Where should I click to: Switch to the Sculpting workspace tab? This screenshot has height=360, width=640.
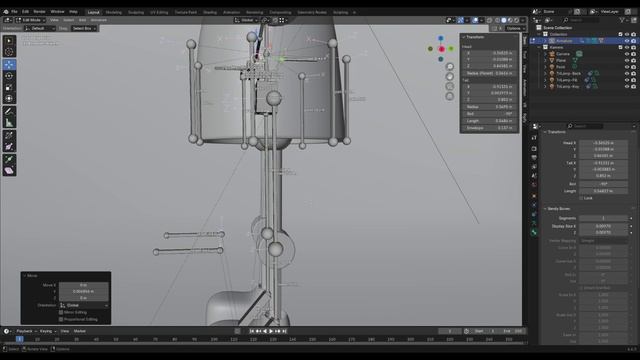[x=136, y=13]
